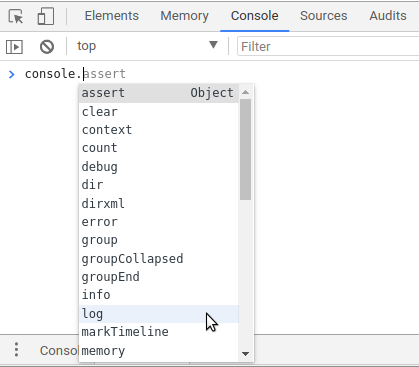Toggle the device toolbar icon
This screenshot has height=367, width=419.
click(46, 16)
